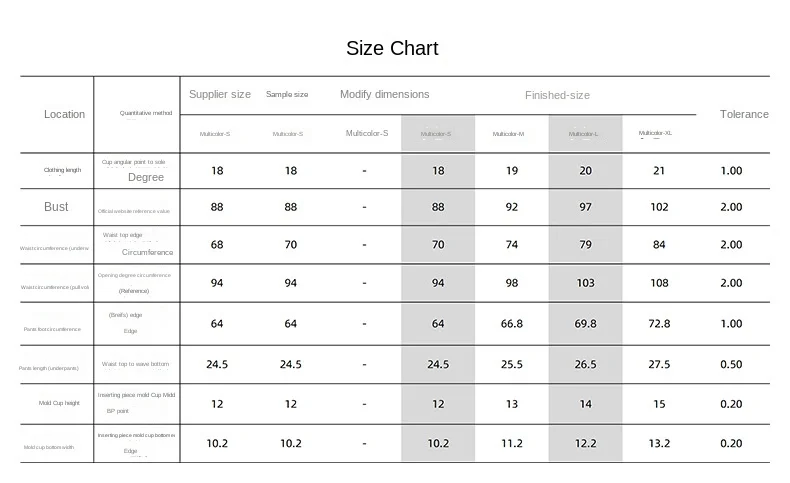Select the highlighted 103 value cell
This screenshot has width=790, height=483.
pyautogui.click(x=586, y=283)
